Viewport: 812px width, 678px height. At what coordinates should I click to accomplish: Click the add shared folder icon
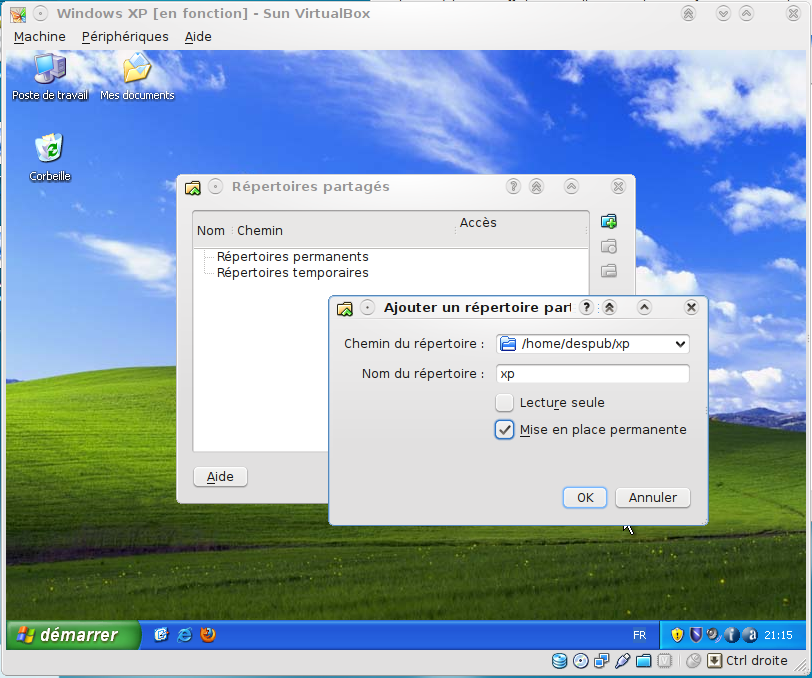click(608, 221)
